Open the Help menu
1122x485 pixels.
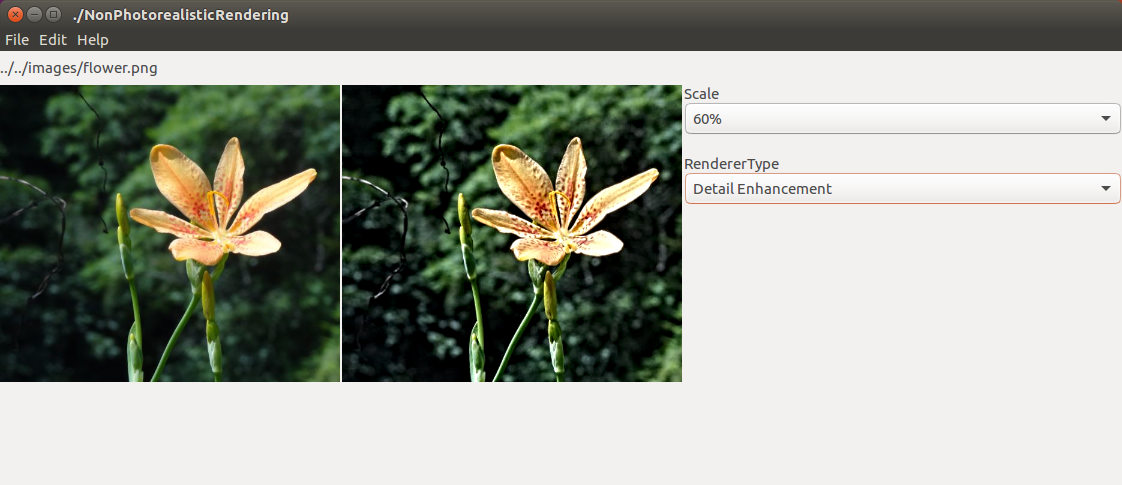[x=93, y=40]
